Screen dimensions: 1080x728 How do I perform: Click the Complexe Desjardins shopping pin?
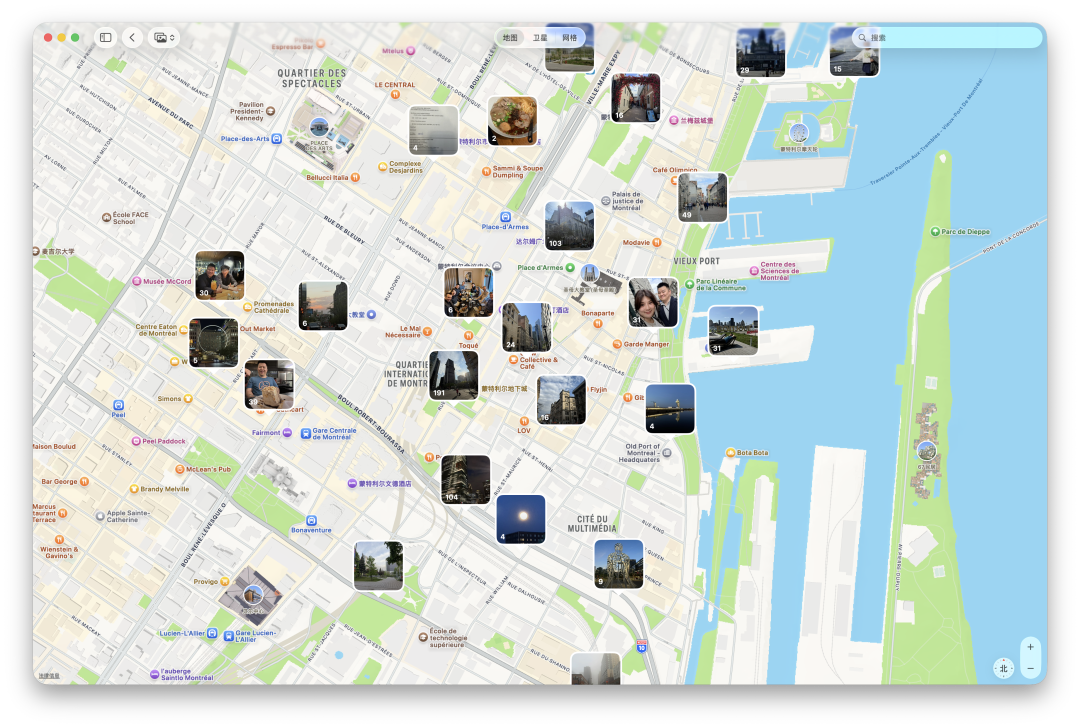[x=382, y=167]
